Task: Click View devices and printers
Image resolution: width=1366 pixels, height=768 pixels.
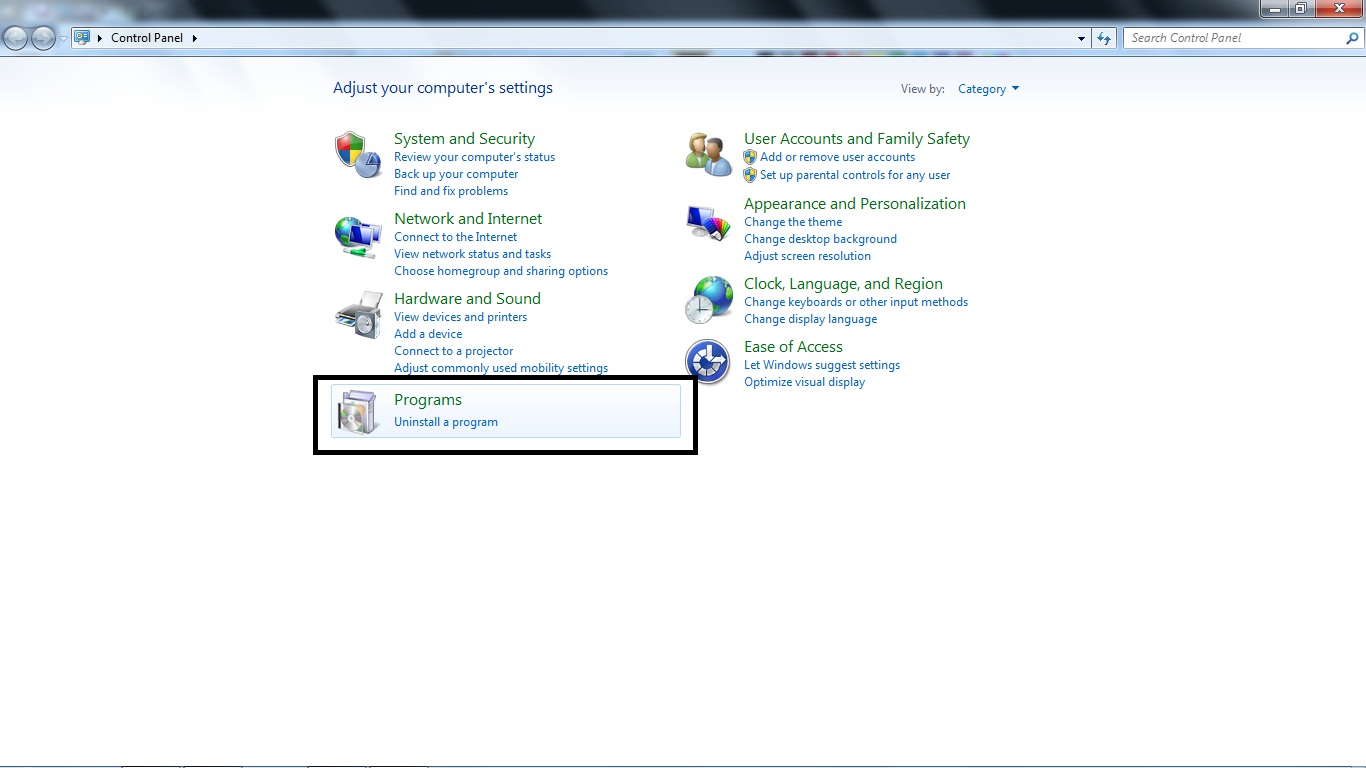Action: (x=460, y=317)
